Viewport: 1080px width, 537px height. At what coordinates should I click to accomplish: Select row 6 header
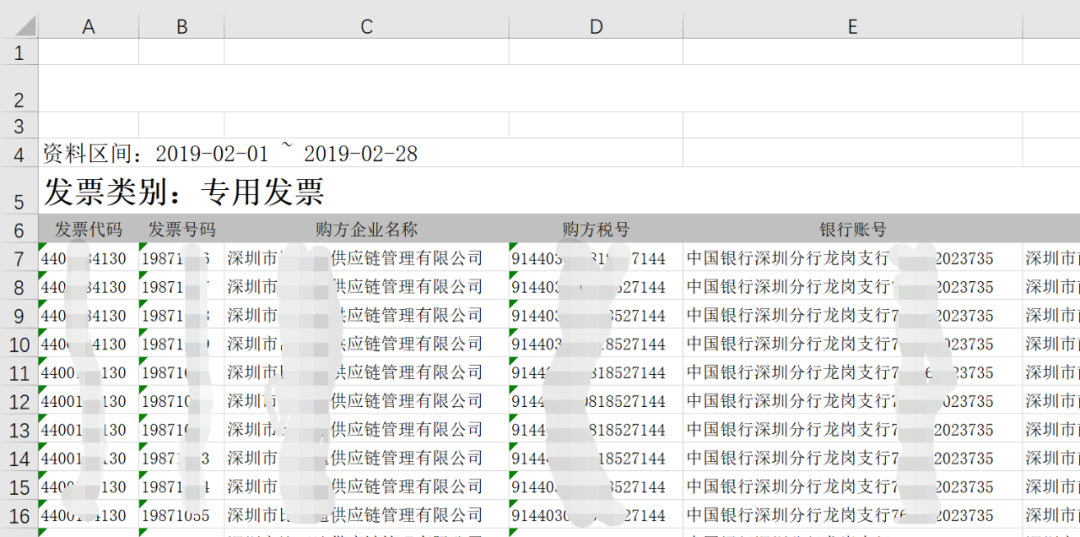click(x=19, y=229)
